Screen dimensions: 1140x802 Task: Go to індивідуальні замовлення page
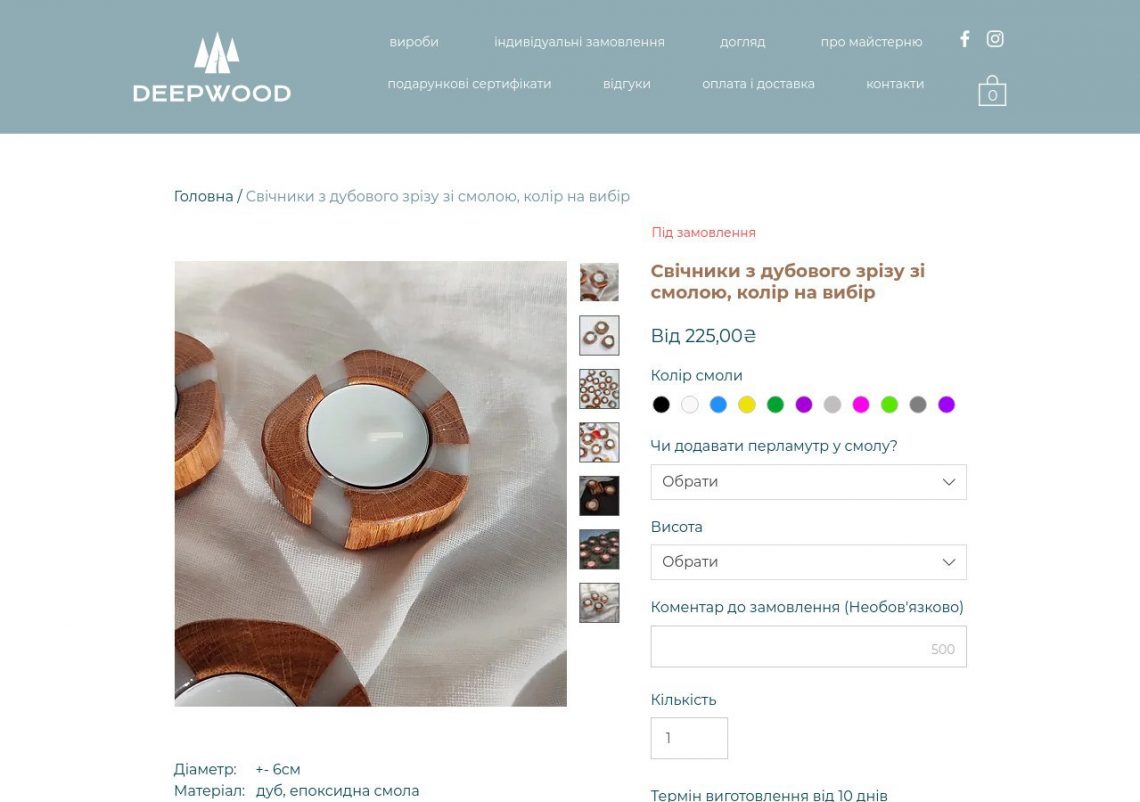tap(579, 42)
